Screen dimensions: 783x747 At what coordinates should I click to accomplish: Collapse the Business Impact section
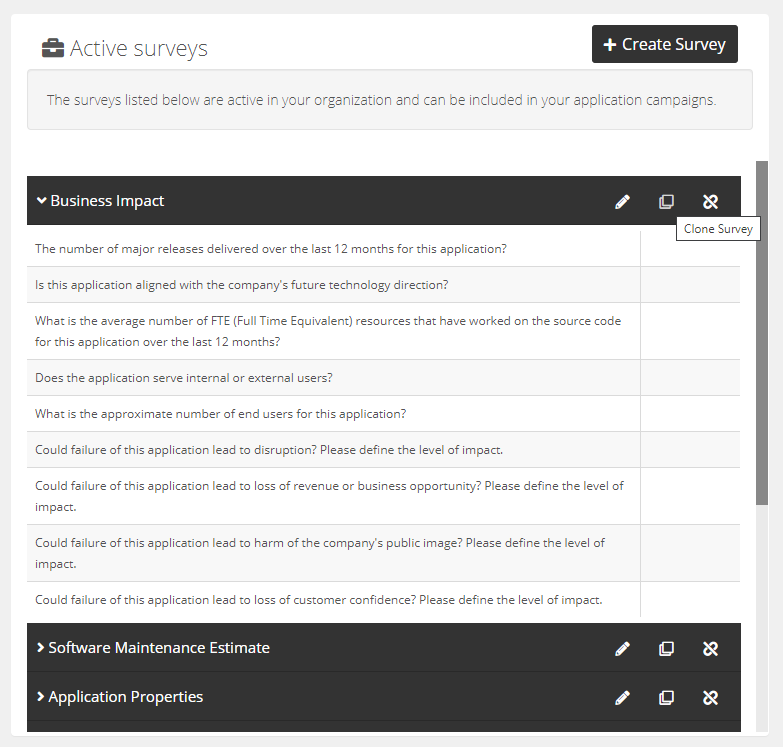(x=42, y=201)
